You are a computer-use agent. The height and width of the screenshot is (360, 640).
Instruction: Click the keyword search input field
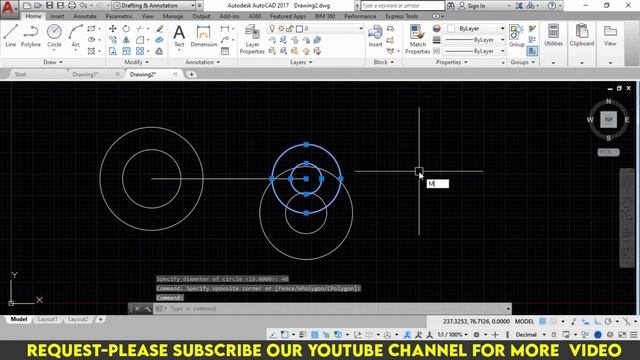(402, 6)
